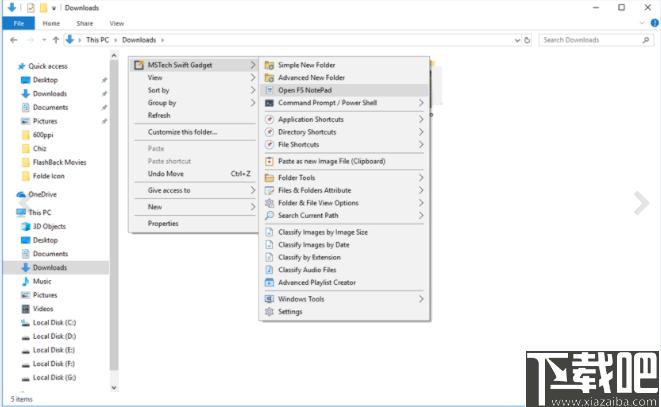The width and height of the screenshot is (661, 407).
Task: Click the Files & Folders Attribute icon
Action: pos(269,191)
